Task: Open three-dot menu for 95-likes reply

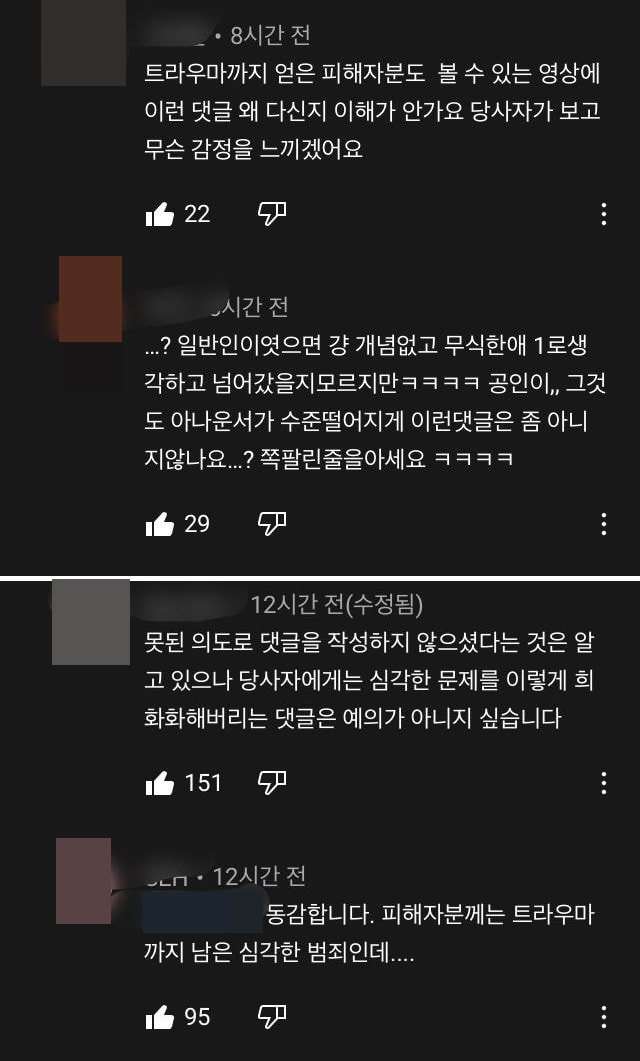Action: pyautogui.click(x=603, y=1016)
